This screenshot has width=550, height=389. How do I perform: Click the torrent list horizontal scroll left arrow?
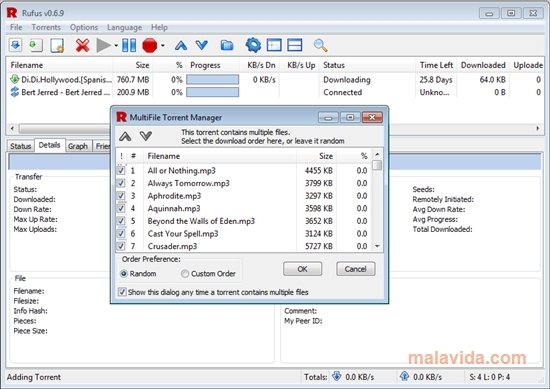tap(12, 128)
